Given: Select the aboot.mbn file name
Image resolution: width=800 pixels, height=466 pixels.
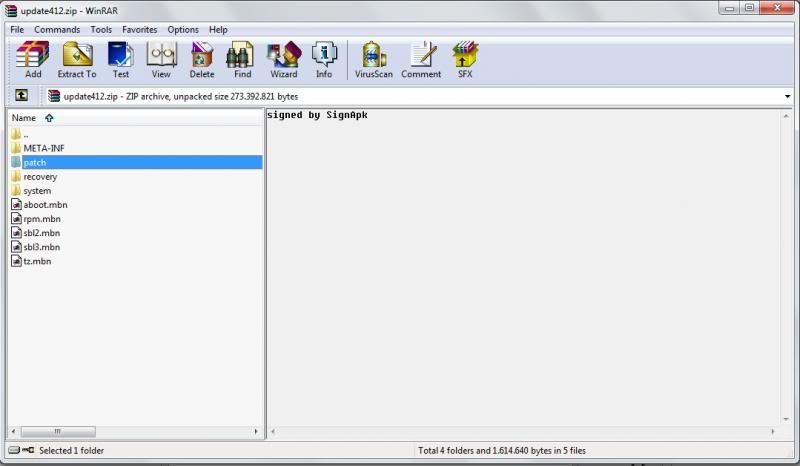Looking at the screenshot, I should [45, 205].
